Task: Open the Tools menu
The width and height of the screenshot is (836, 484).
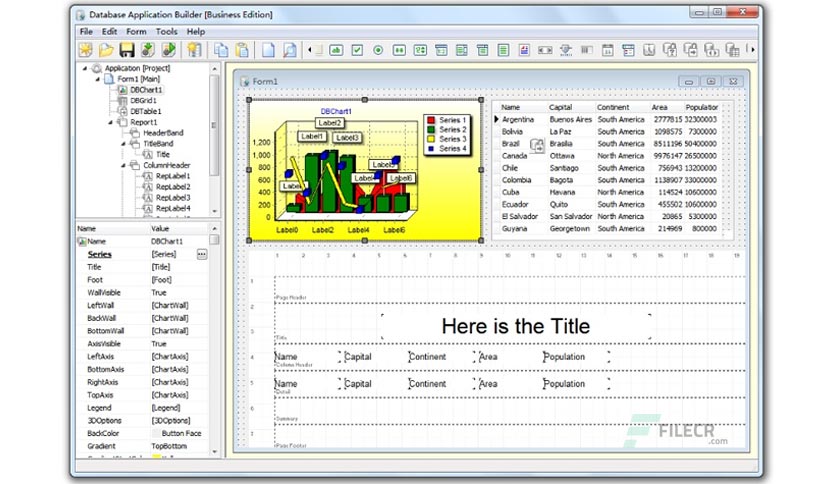Action: [166, 31]
